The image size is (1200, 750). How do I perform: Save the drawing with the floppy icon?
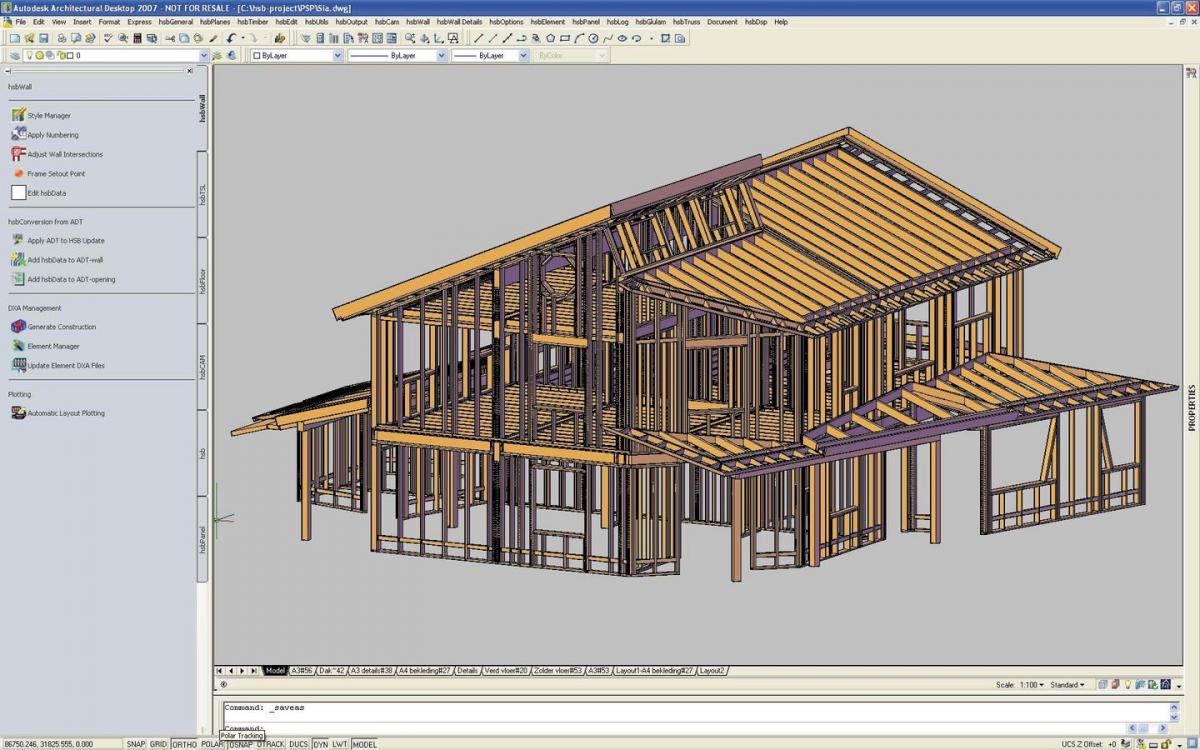coord(44,38)
